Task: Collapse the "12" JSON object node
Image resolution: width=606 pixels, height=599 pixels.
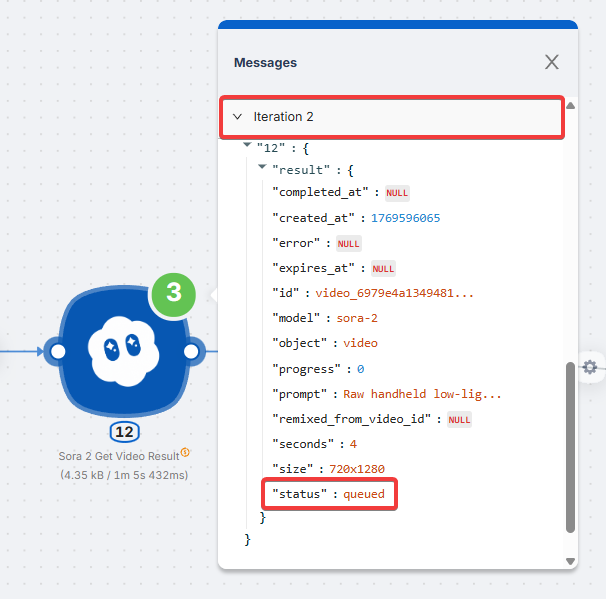Action: (x=248, y=146)
